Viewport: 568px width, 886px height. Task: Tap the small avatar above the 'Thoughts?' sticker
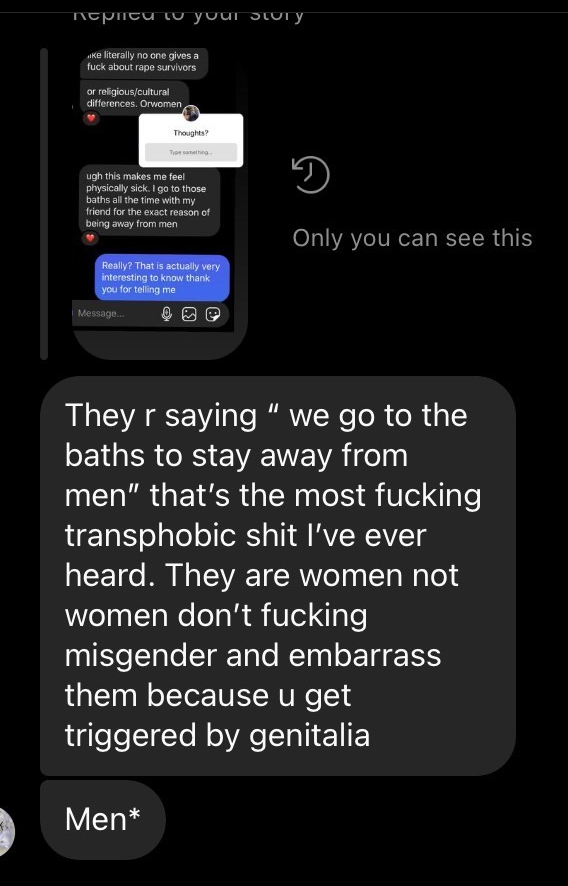[191, 113]
